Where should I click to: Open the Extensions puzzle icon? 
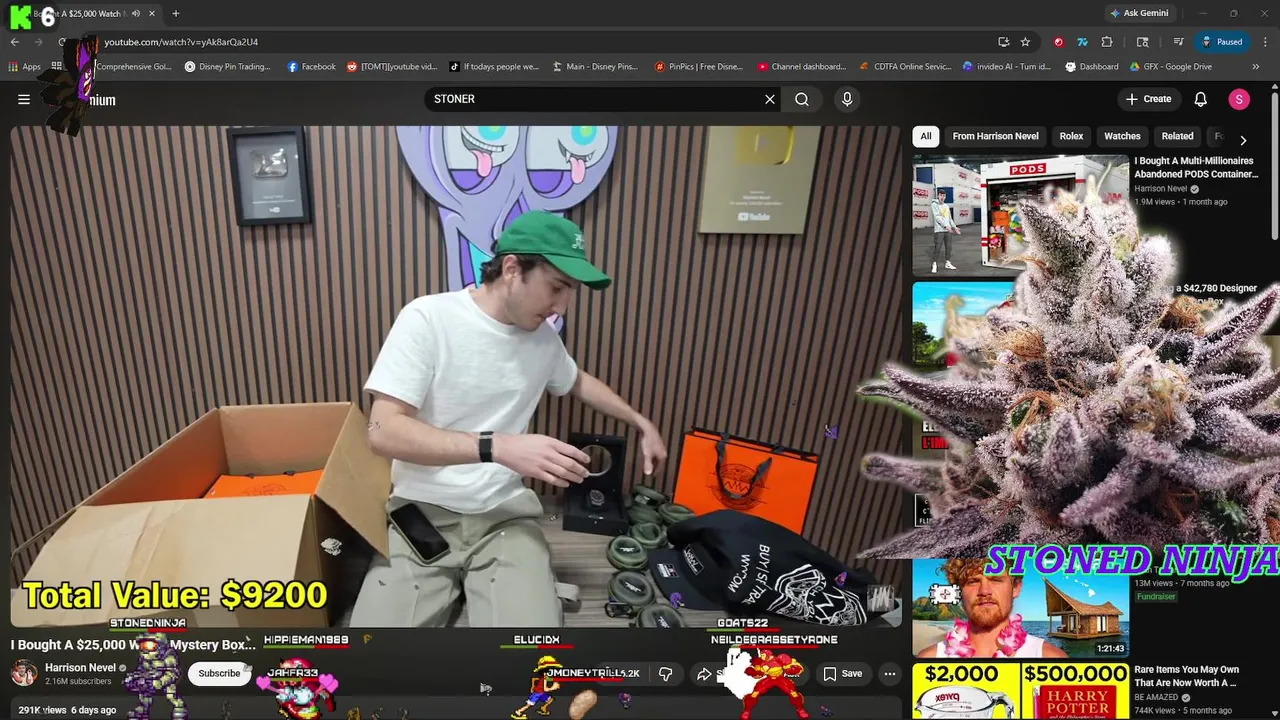tap(1107, 42)
